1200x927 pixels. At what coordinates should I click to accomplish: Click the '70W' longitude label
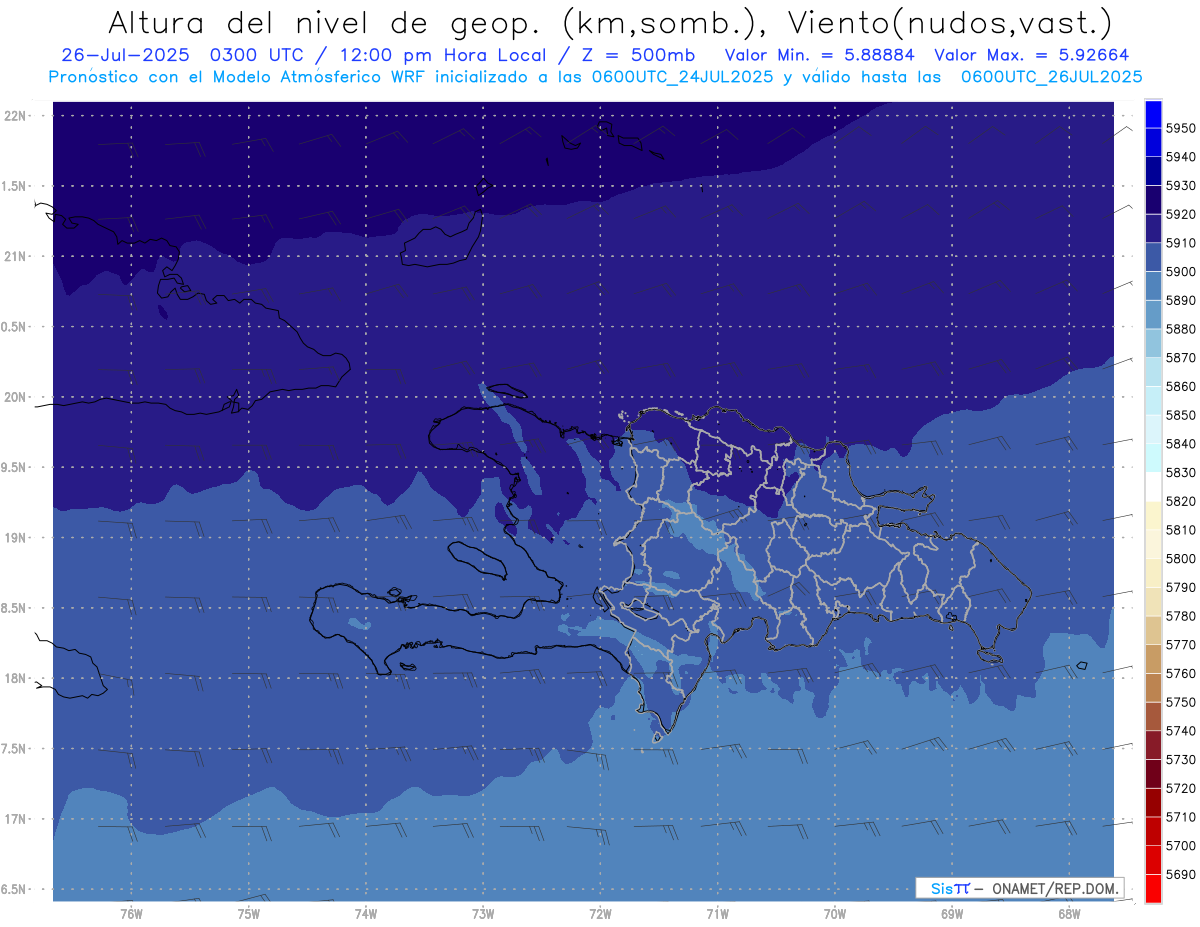pos(835,914)
